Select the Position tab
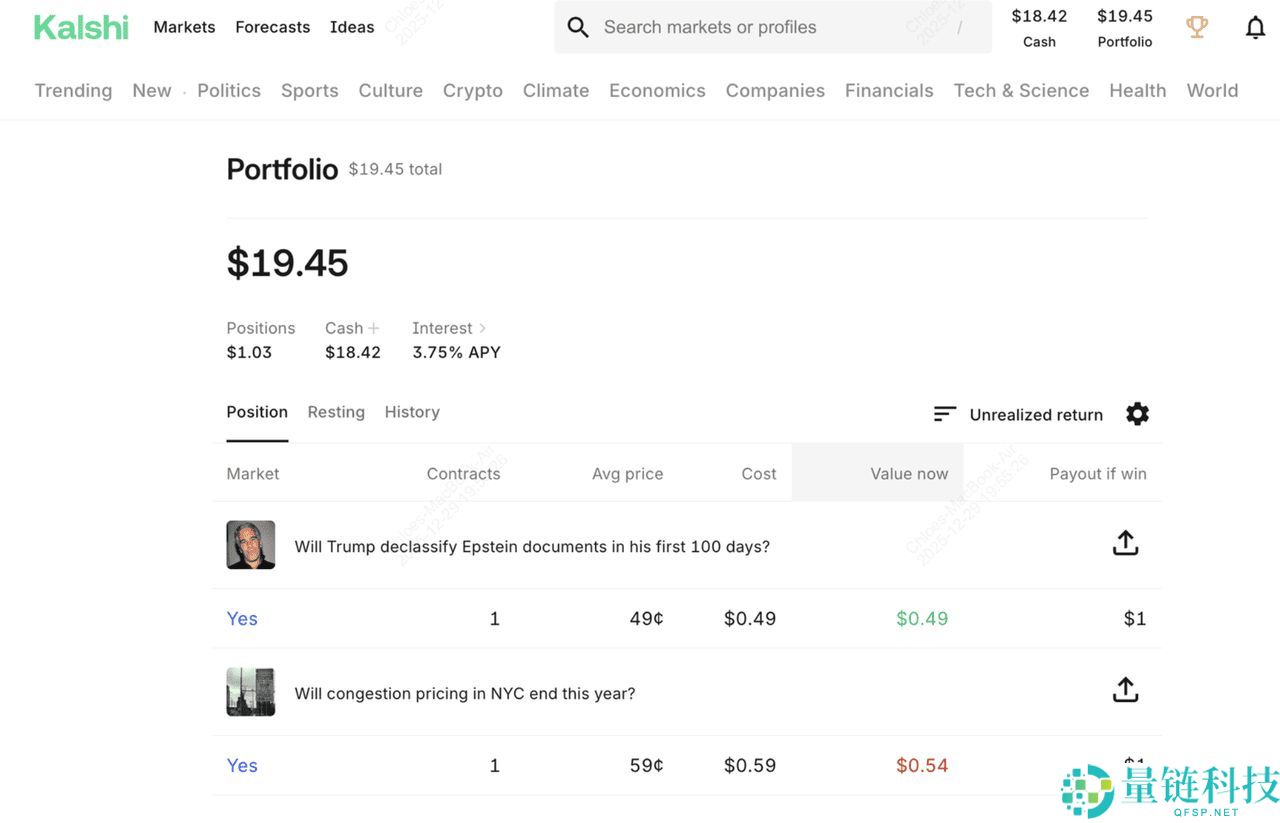This screenshot has height=823, width=1280. pyautogui.click(x=257, y=412)
